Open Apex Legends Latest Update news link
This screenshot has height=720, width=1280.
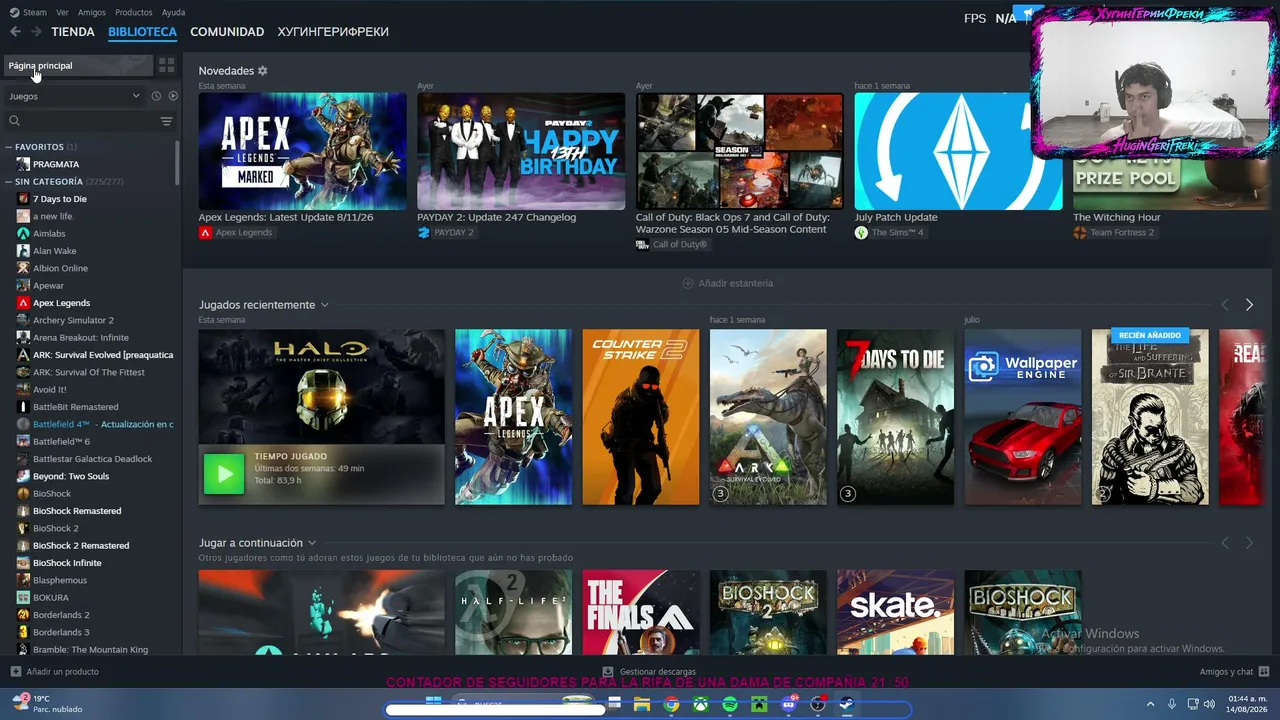click(286, 217)
